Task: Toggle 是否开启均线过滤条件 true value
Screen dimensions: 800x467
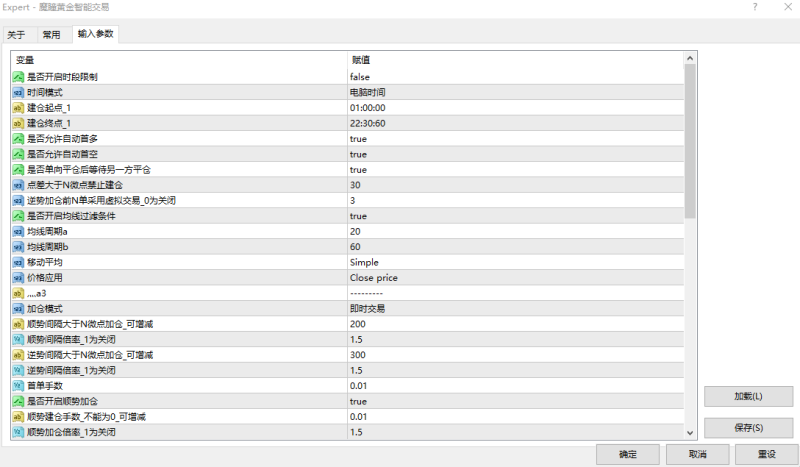Action: (358, 216)
